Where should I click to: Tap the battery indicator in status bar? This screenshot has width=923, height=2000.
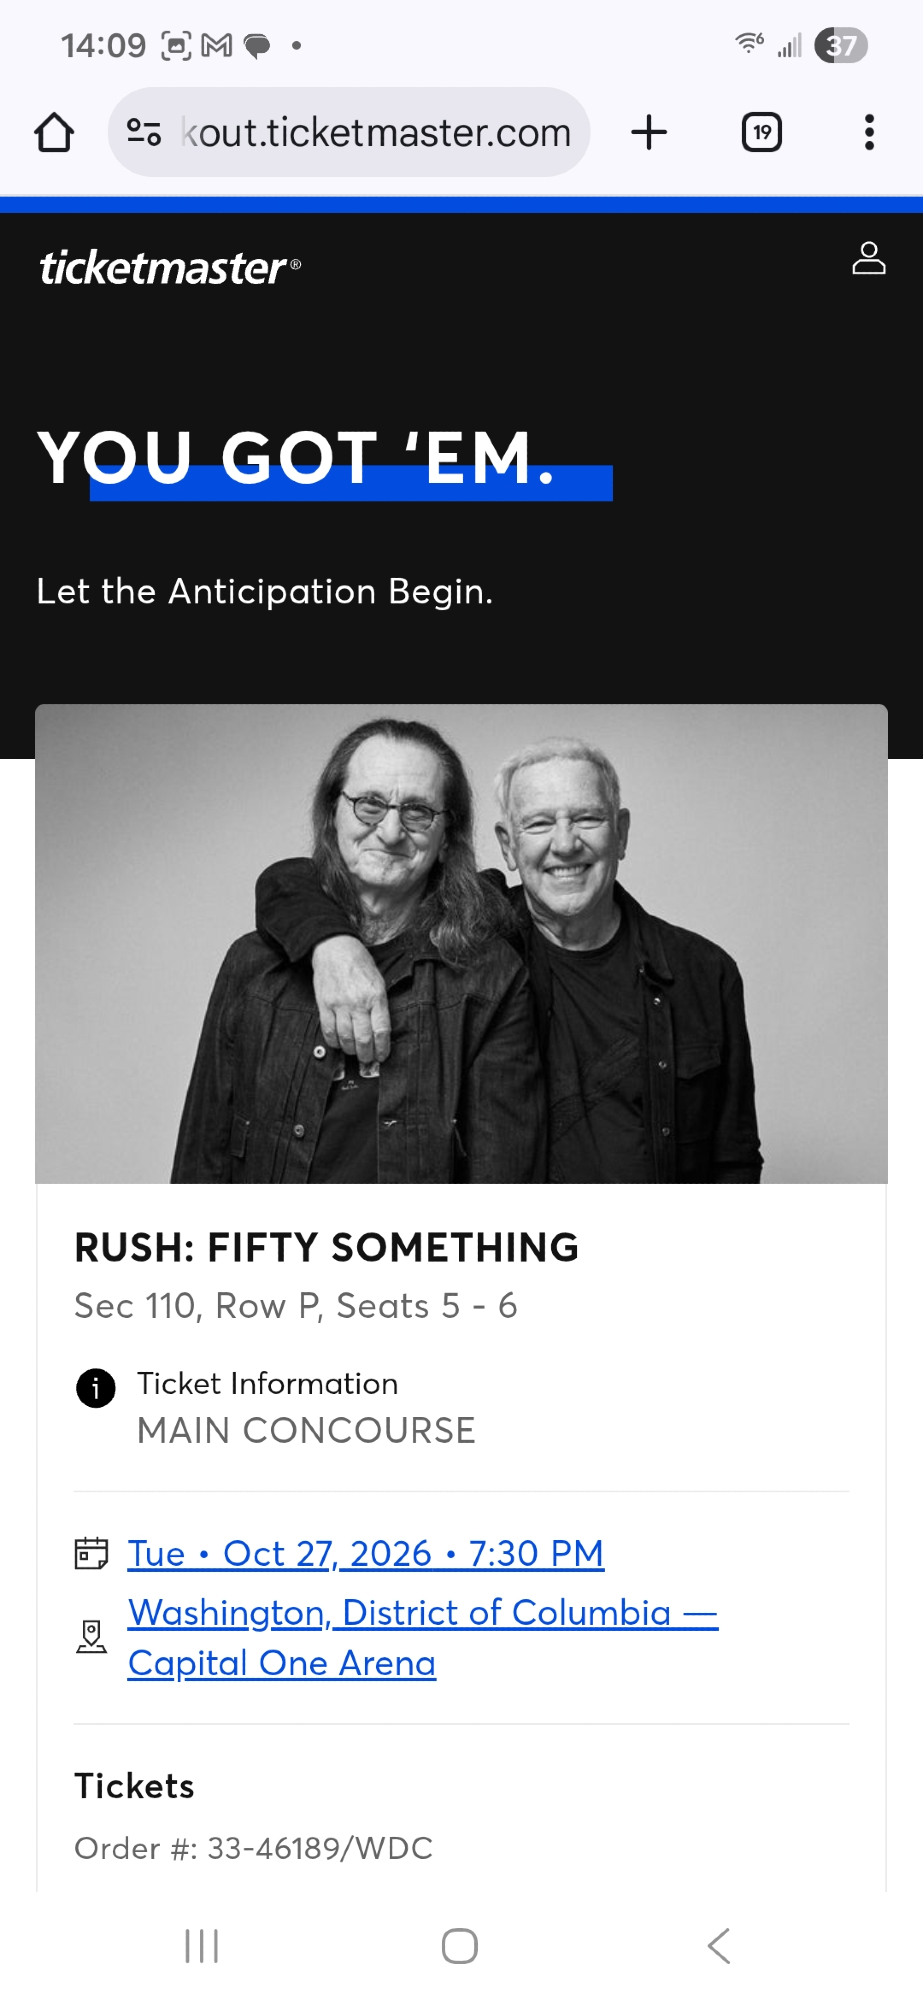click(x=841, y=45)
